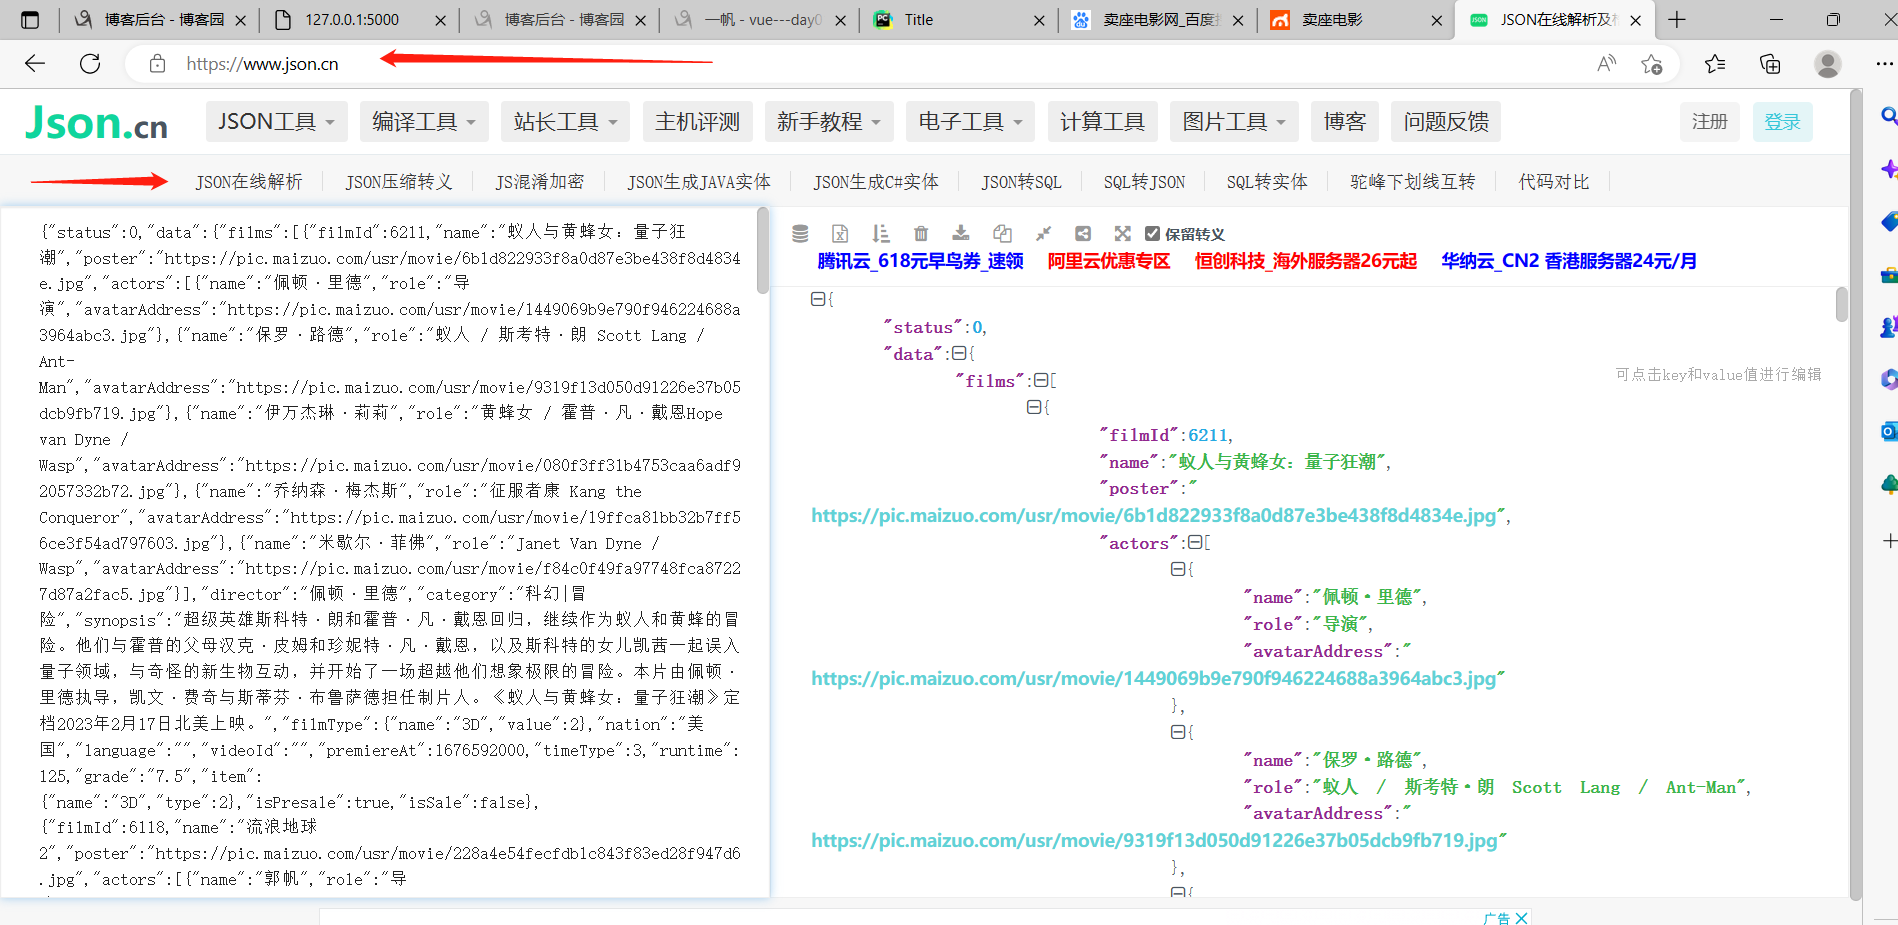Viewport: 1898px width, 925px height.
Task: Open the first film poster URL link
Action: coord(1154,516)
